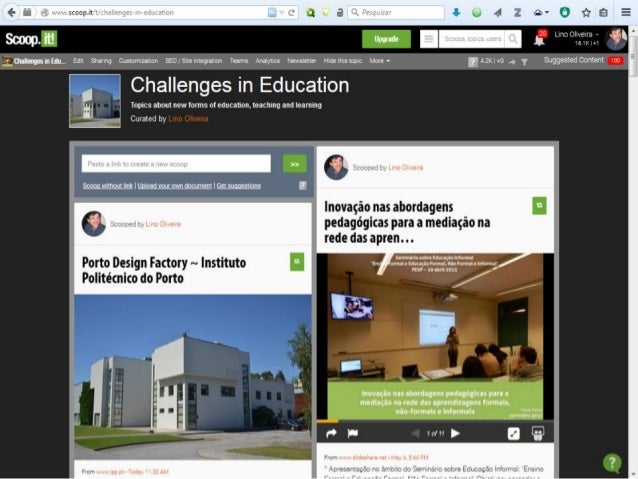This screenshot has width=638, height=479.
Task: Open the Edit menu item
Action: (78, 61)
